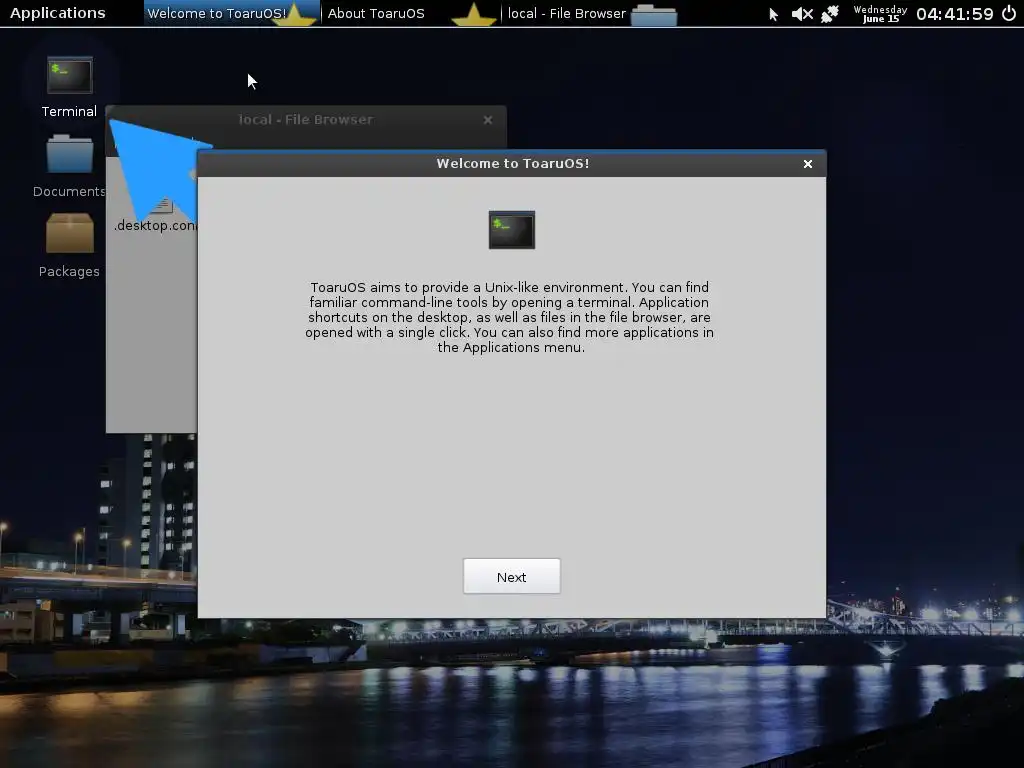This screenshot has width=1024, height=768.
Task: Click the muted volume icon in panel
Action: tap(802, 14)
